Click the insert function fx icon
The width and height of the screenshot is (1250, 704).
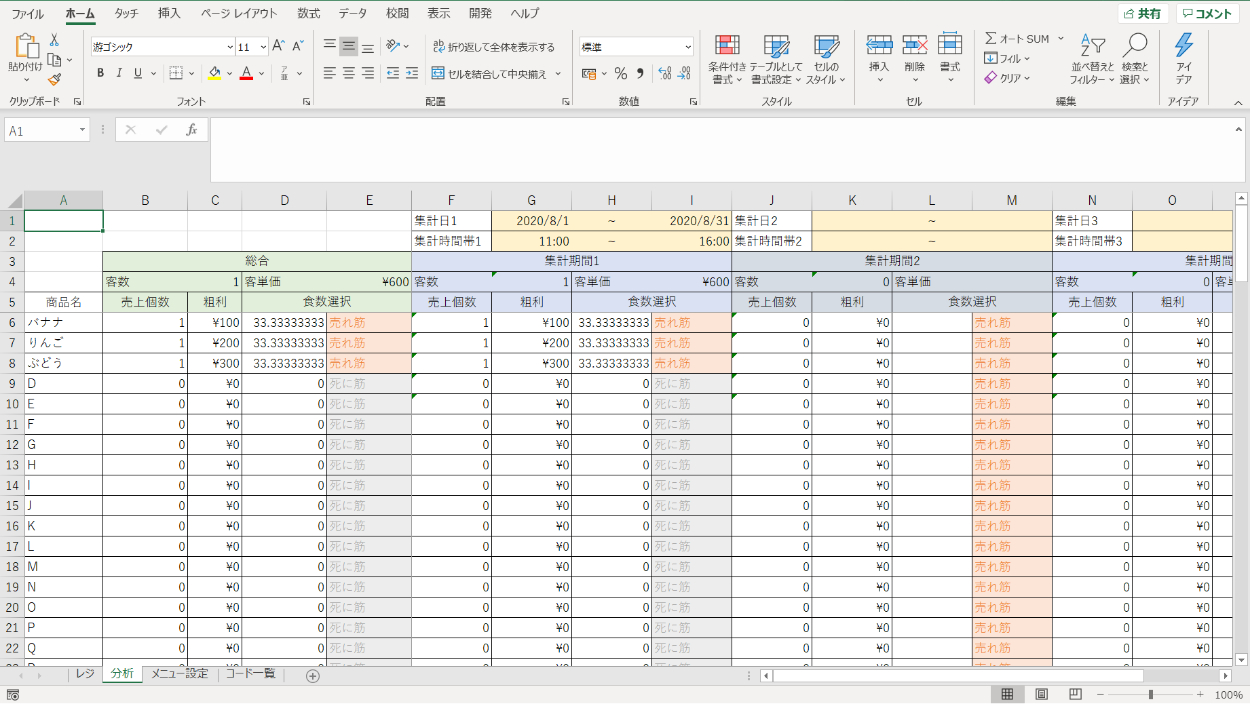coord(192,130)
